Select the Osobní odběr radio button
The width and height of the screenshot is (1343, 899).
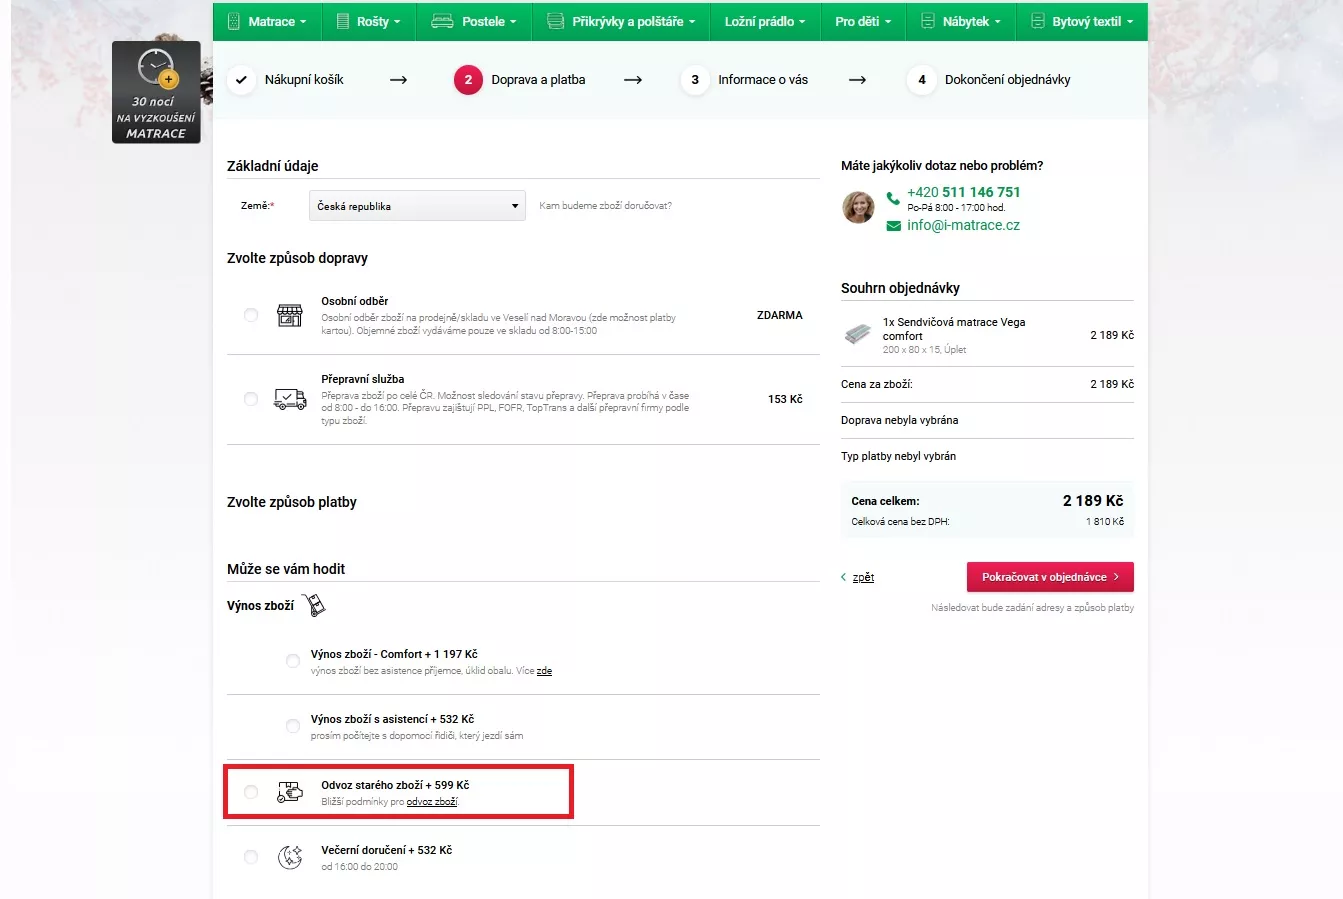point(251,315)
